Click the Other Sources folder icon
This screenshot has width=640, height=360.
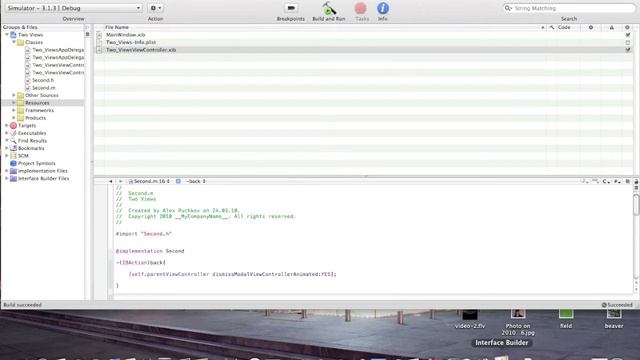coord(20,95)
